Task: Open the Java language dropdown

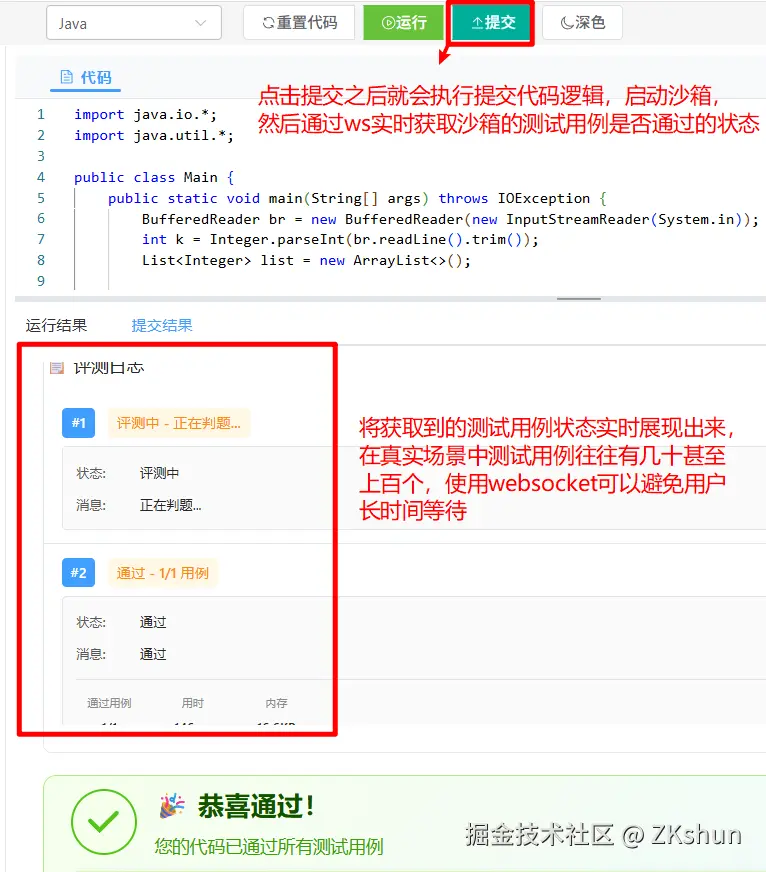Action: coord(134,23)
